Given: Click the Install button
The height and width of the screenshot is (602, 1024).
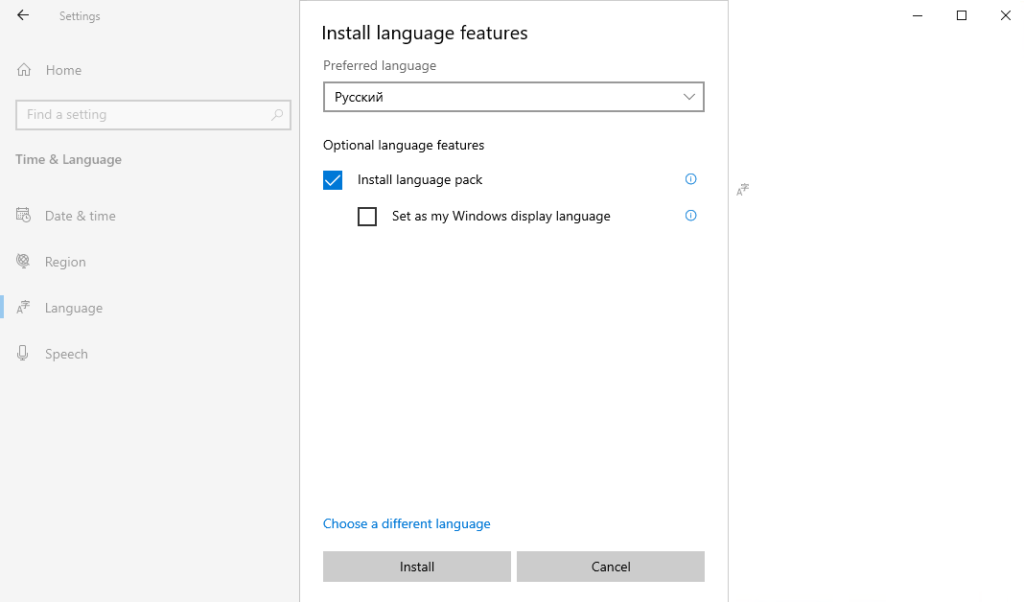Looking at the screenshot, I should pos(417,566).
